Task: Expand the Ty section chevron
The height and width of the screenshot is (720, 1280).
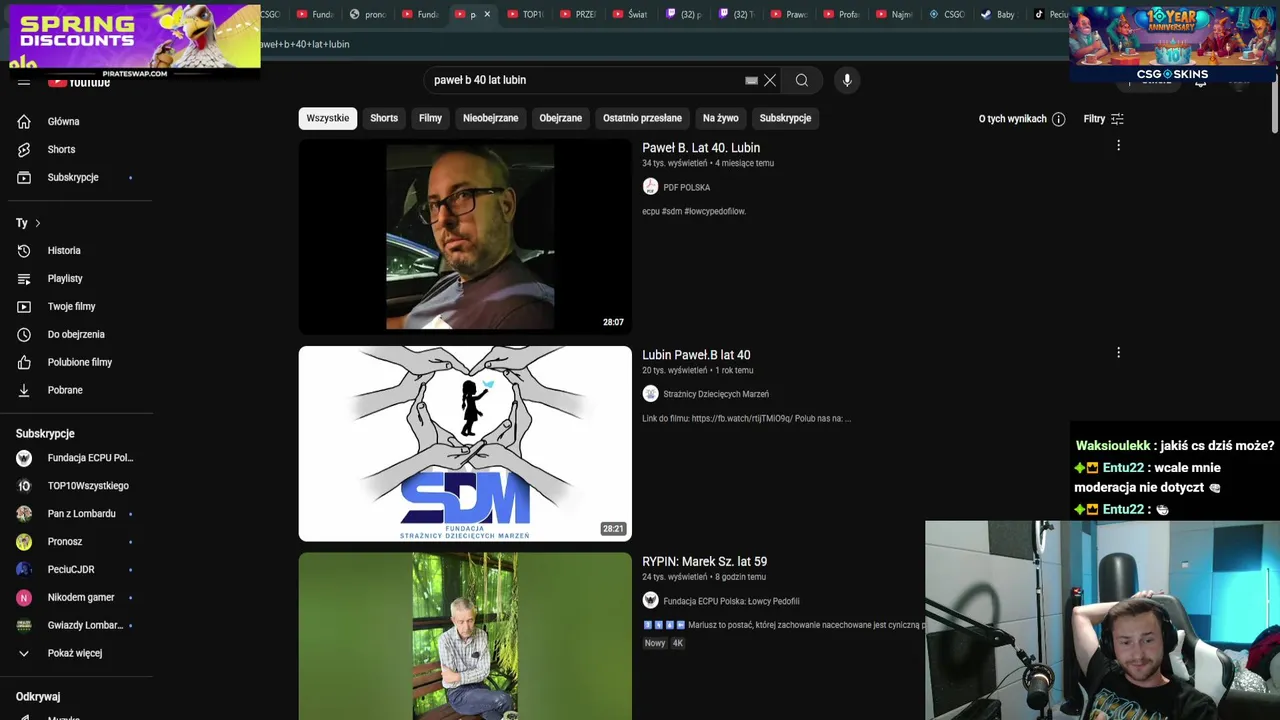Action: (x=38, y=223)
